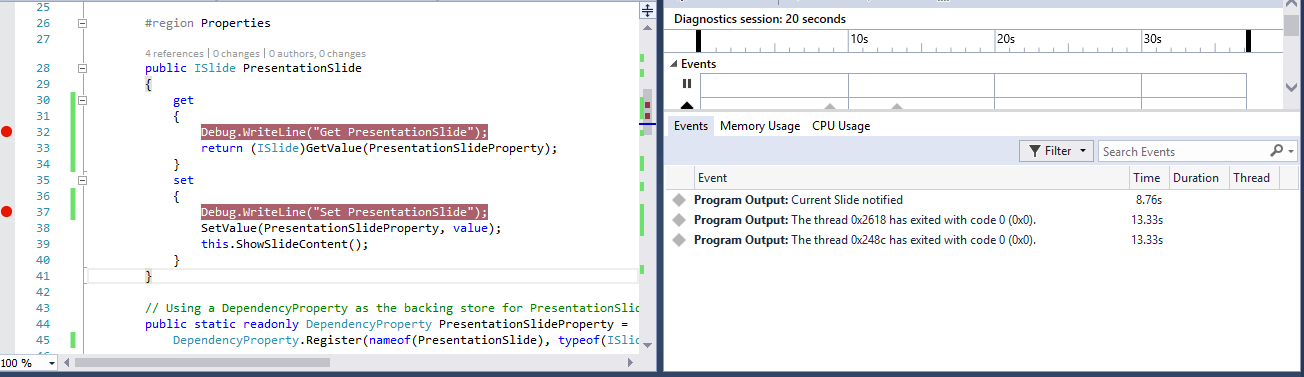Image resolution: width=1304 pixels, height=377 pixels.
Task: Click the Debug.WriteLine "Set PresentationSlide" statement
Action: point(344,212)
